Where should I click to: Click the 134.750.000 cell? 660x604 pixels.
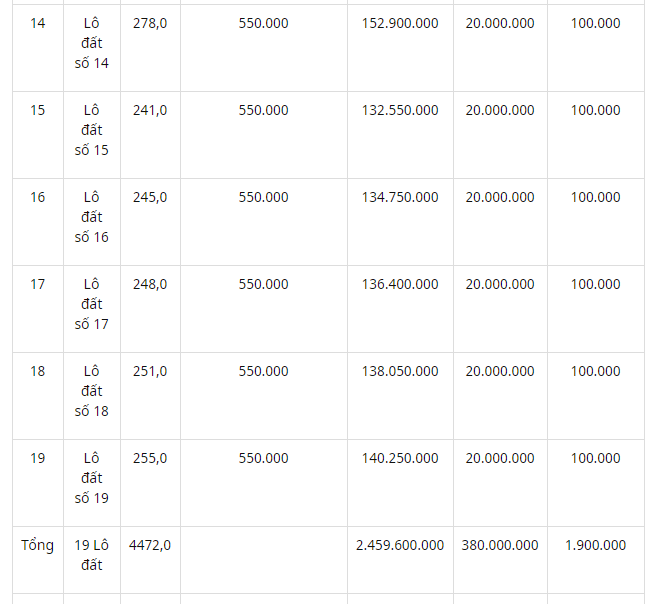click(x=400, y=197)
